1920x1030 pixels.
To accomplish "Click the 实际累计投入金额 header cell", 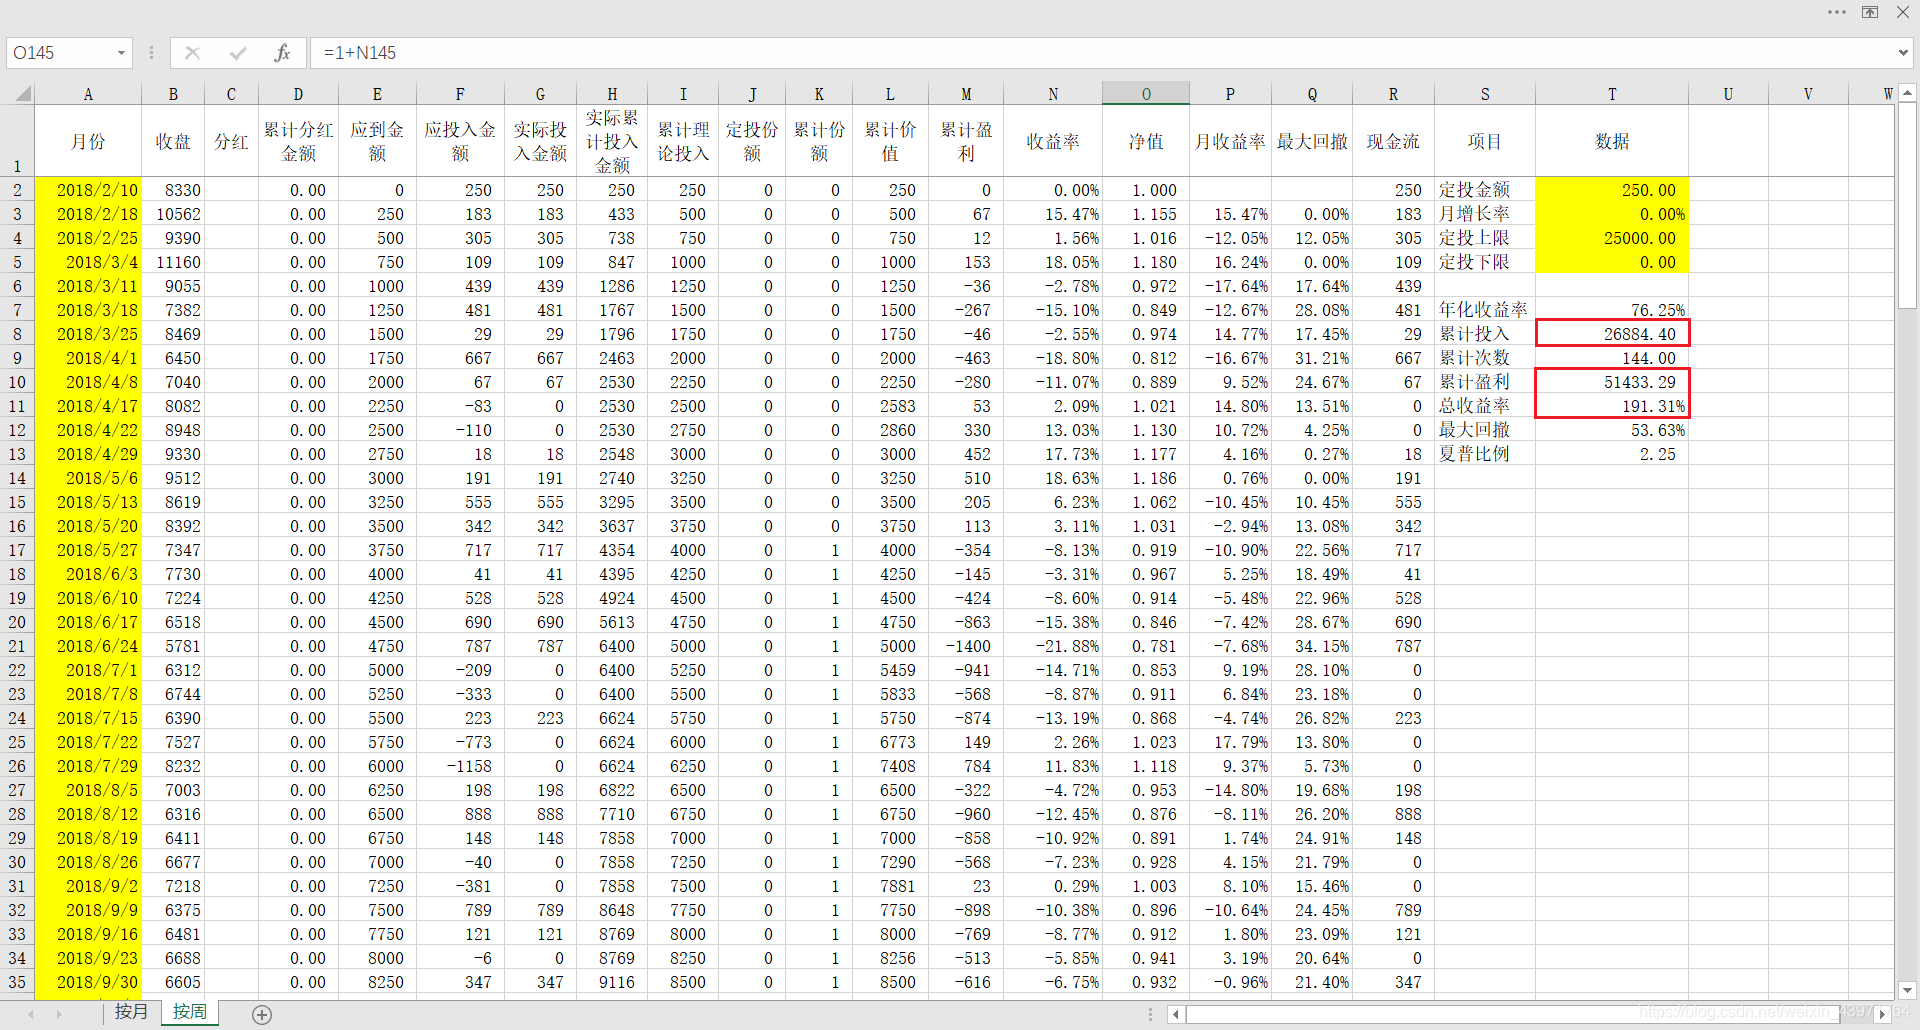I will click(612, 141).
